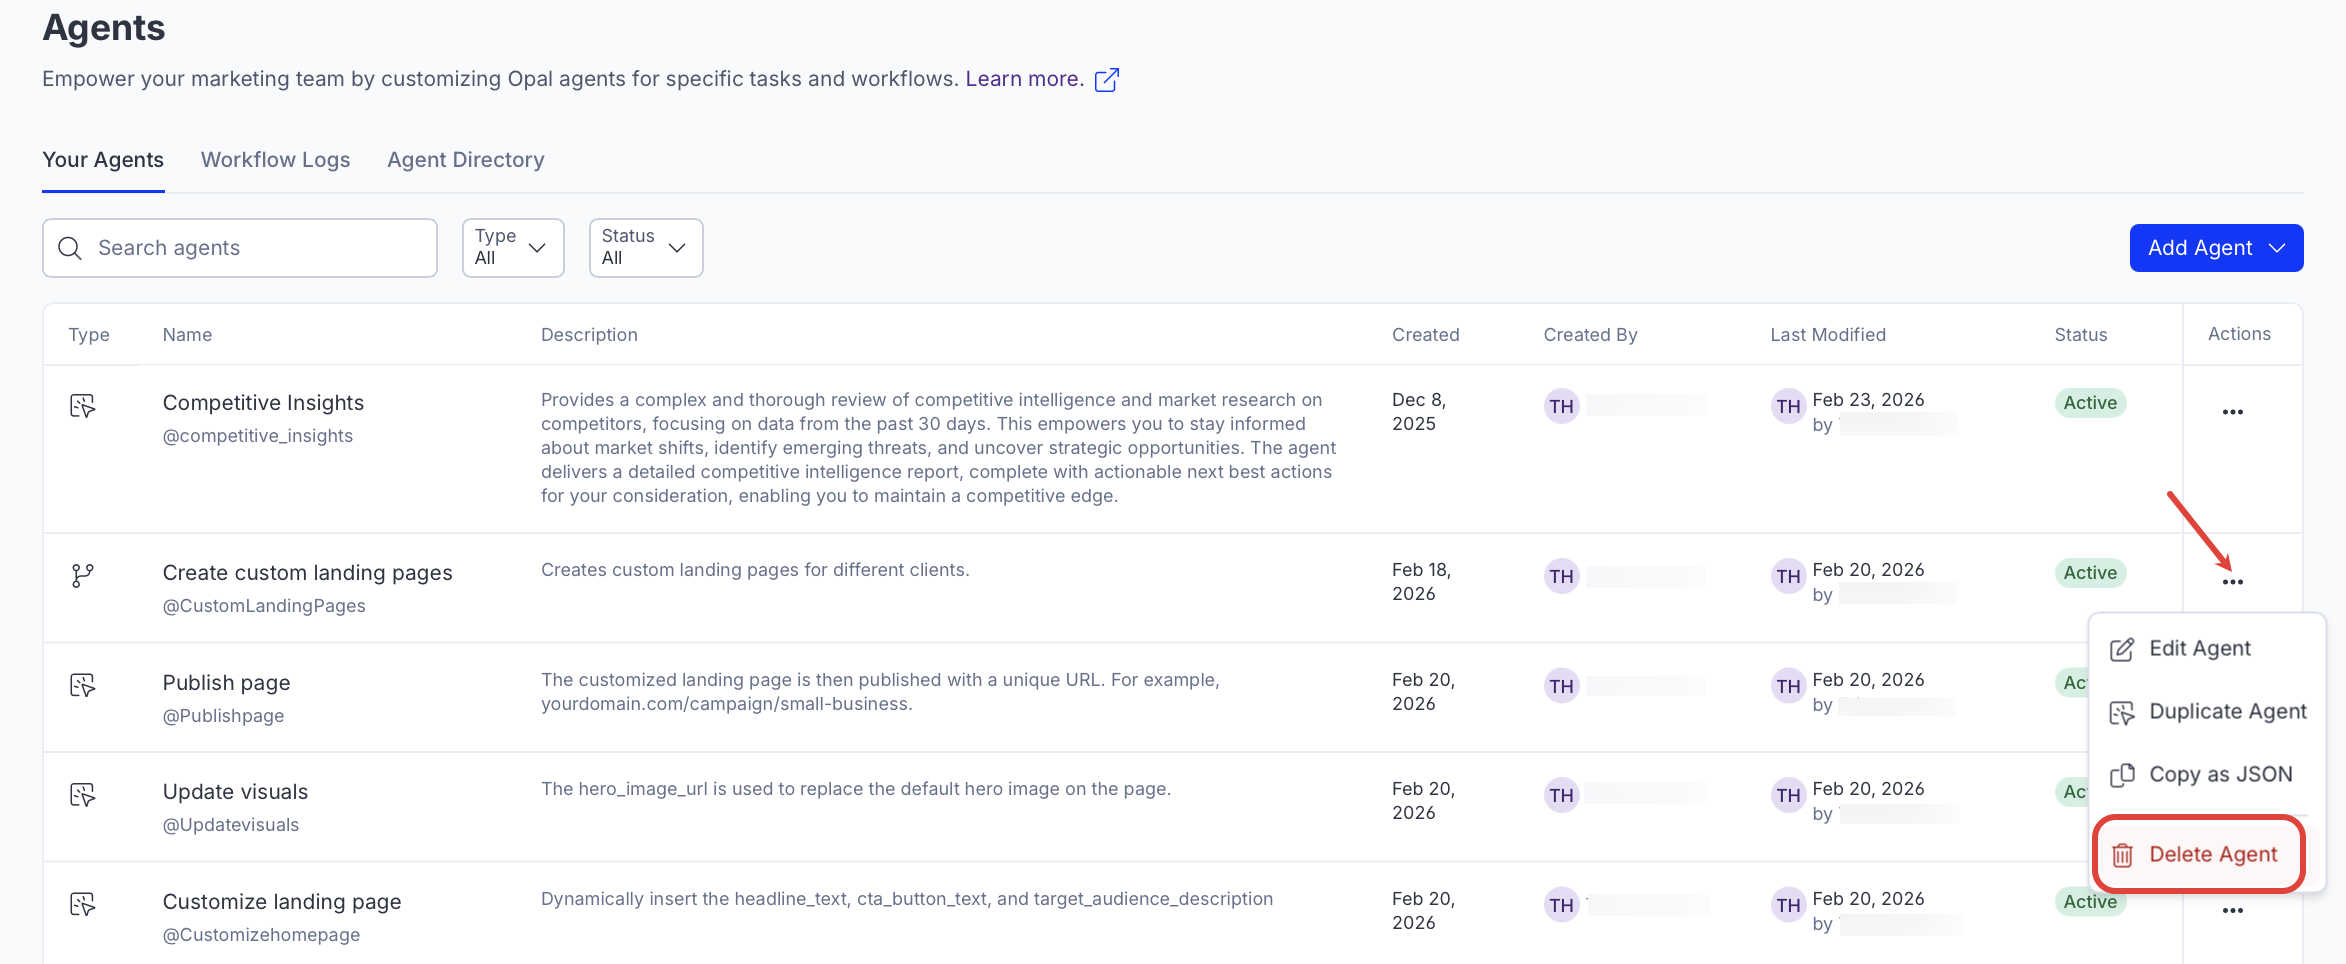Expand the Type filter dropdown
The width and height of the screenshot is (2346, 964).
[x=512, y=248]
